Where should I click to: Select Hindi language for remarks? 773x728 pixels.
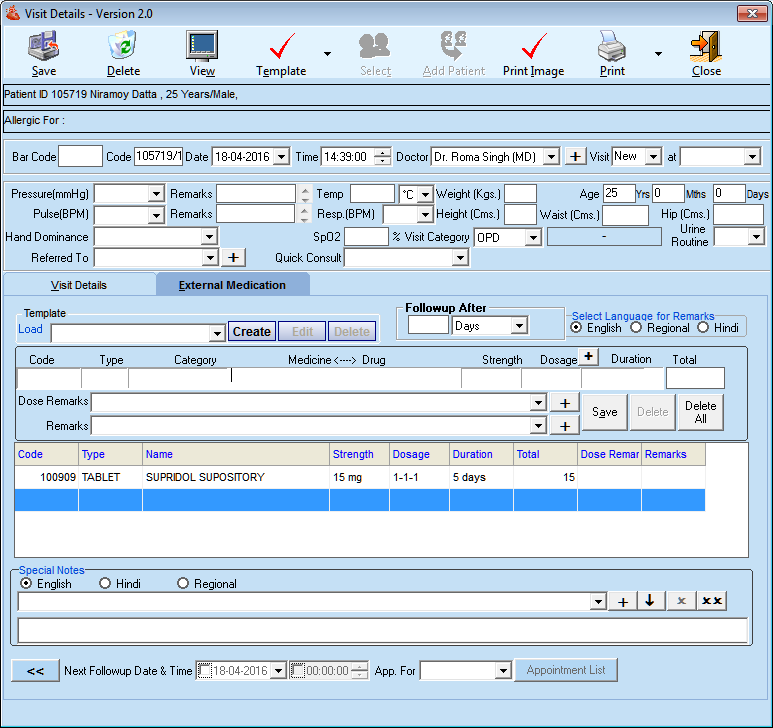click(x=703, y=328)
